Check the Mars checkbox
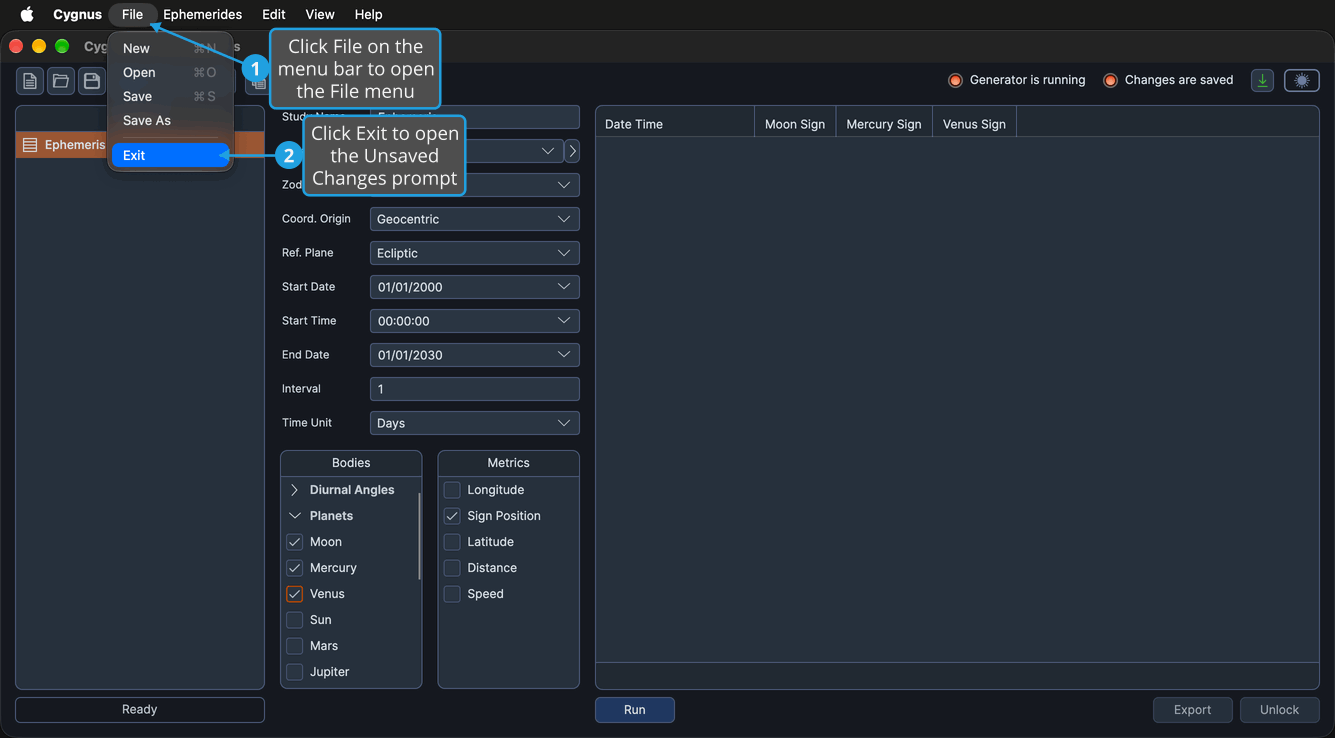1335x738 pixels. coord(295,646)
